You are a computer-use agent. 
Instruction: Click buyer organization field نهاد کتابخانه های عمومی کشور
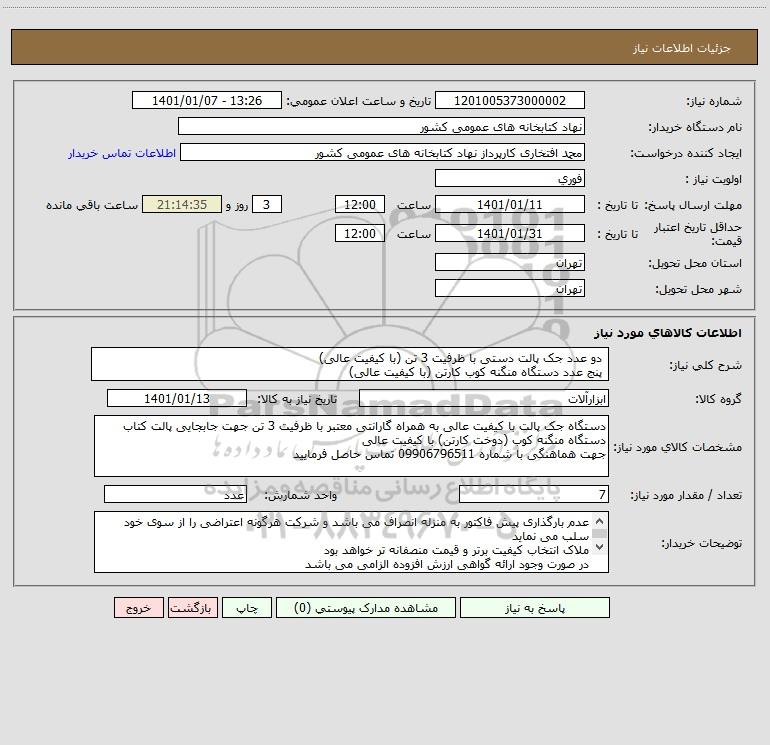click(381, 126)
